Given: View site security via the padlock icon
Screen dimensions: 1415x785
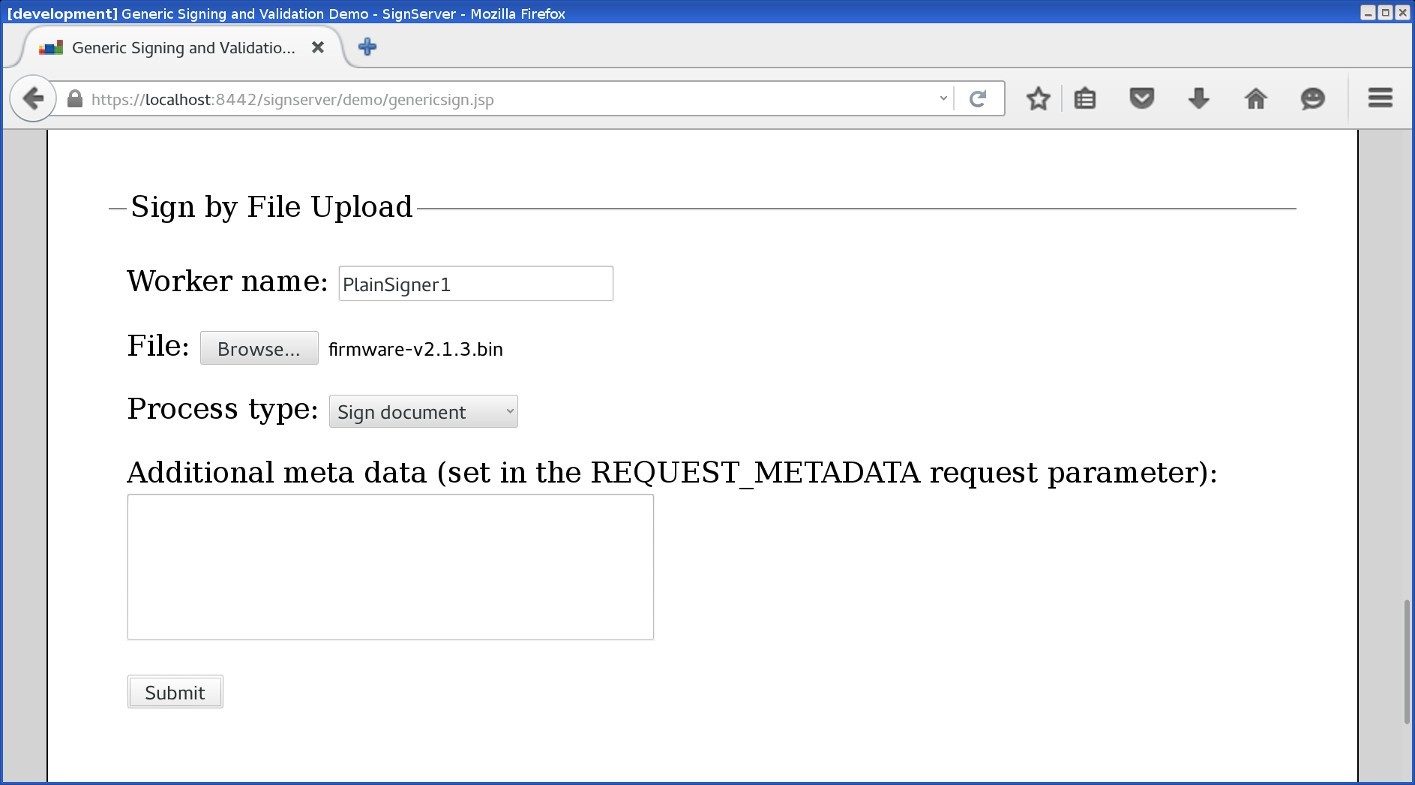Looking at the screenshot, I should pos(73,99).
